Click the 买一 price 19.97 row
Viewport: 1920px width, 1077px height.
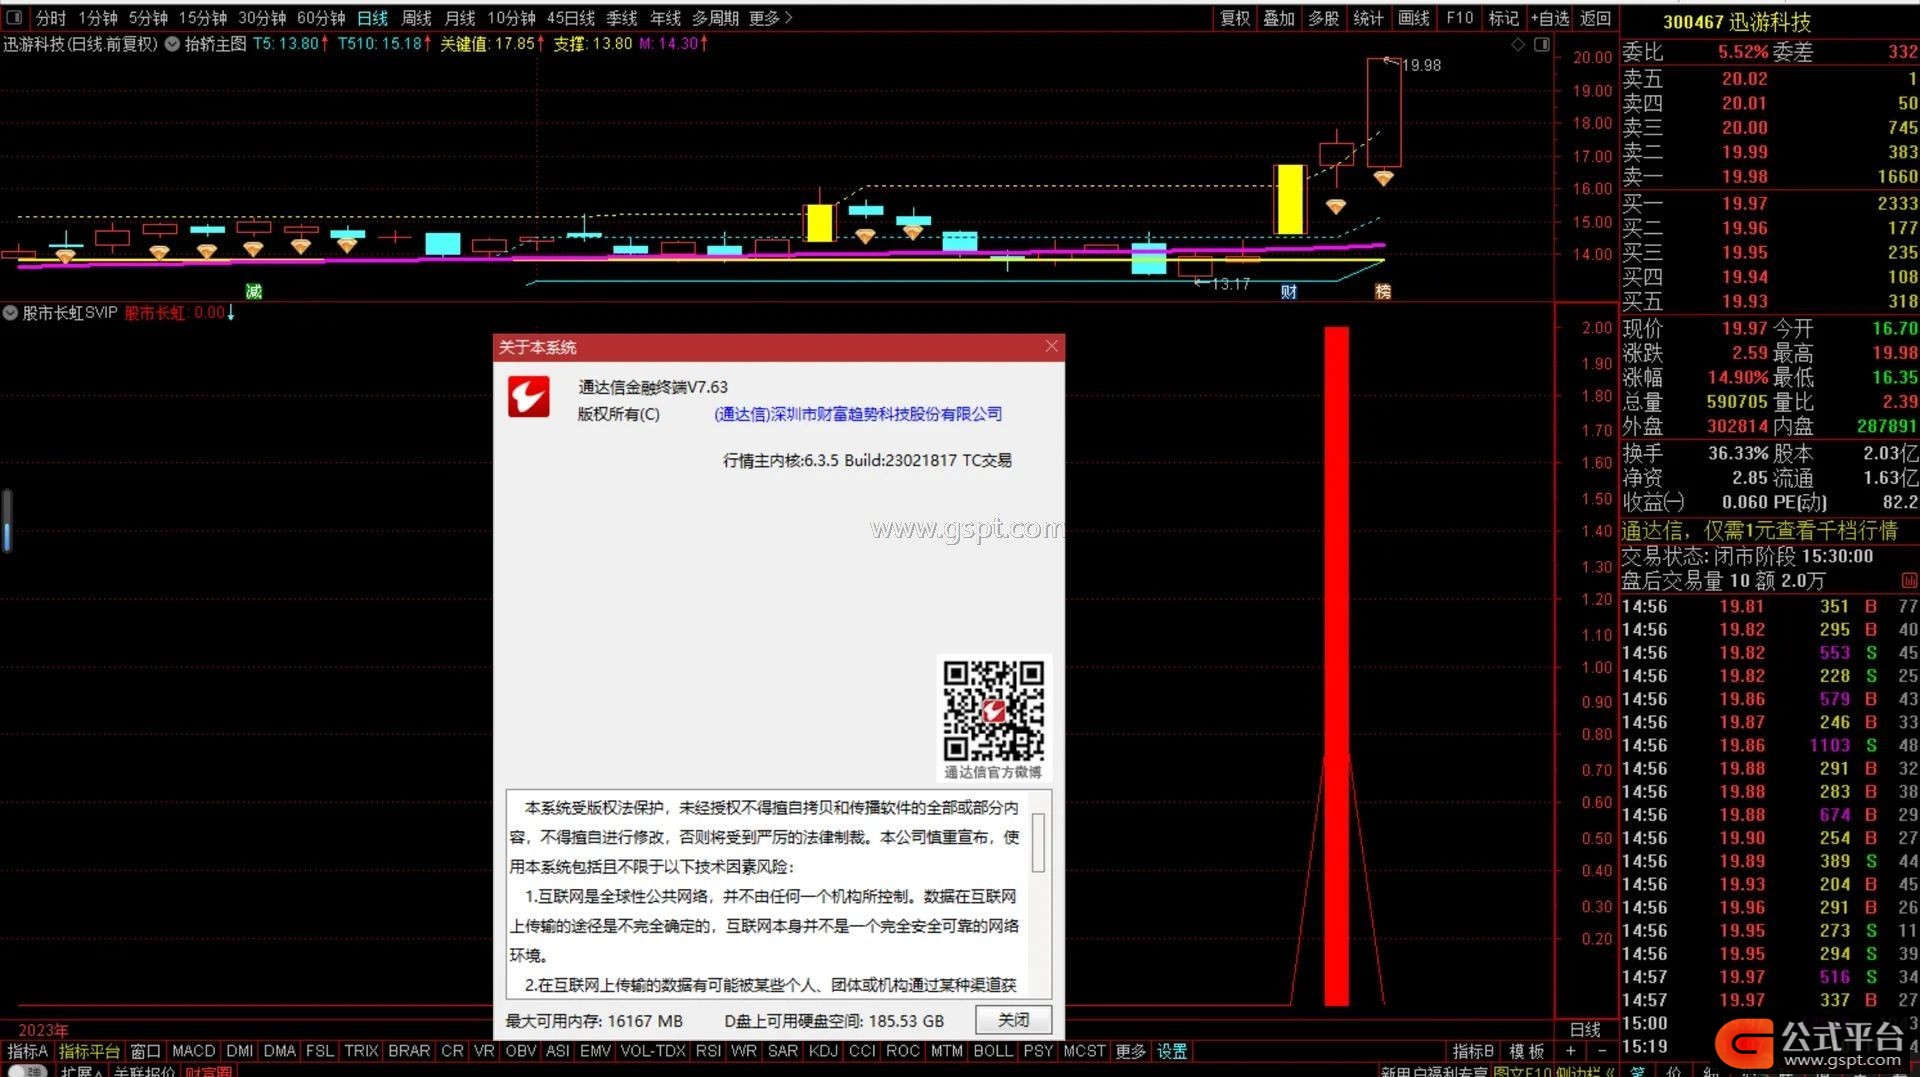point(1769,203)
